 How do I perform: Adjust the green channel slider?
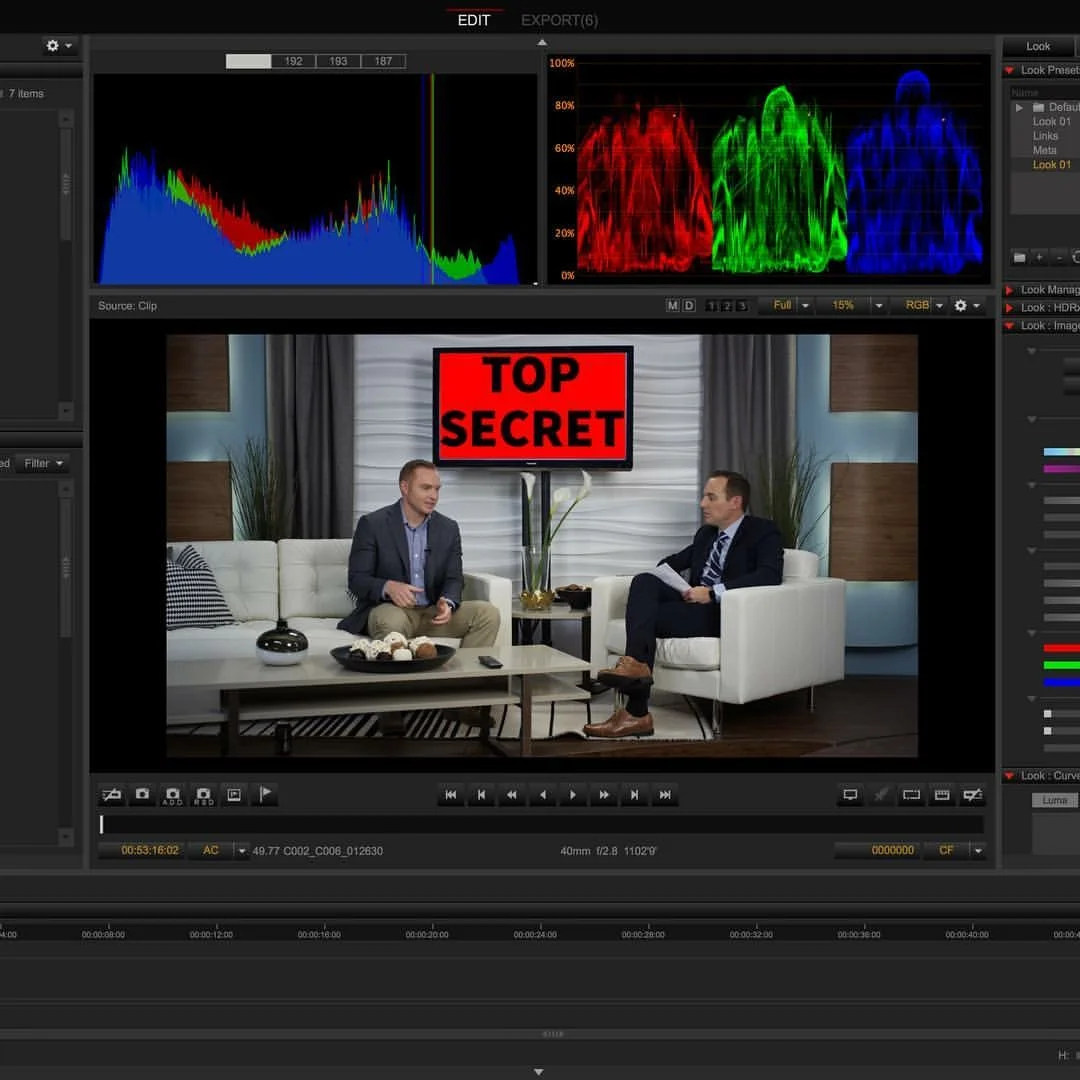(1061, 665)
